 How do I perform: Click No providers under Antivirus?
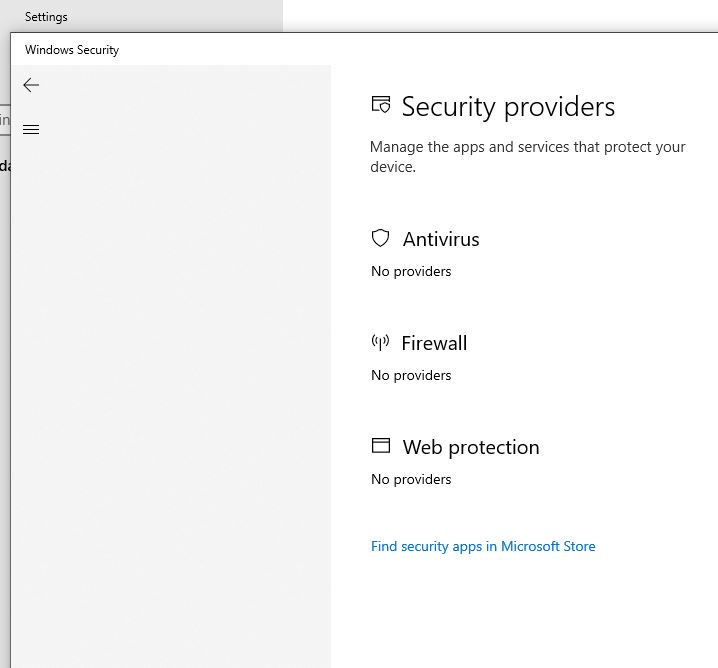pyautogui.click(x=411, y=272)
